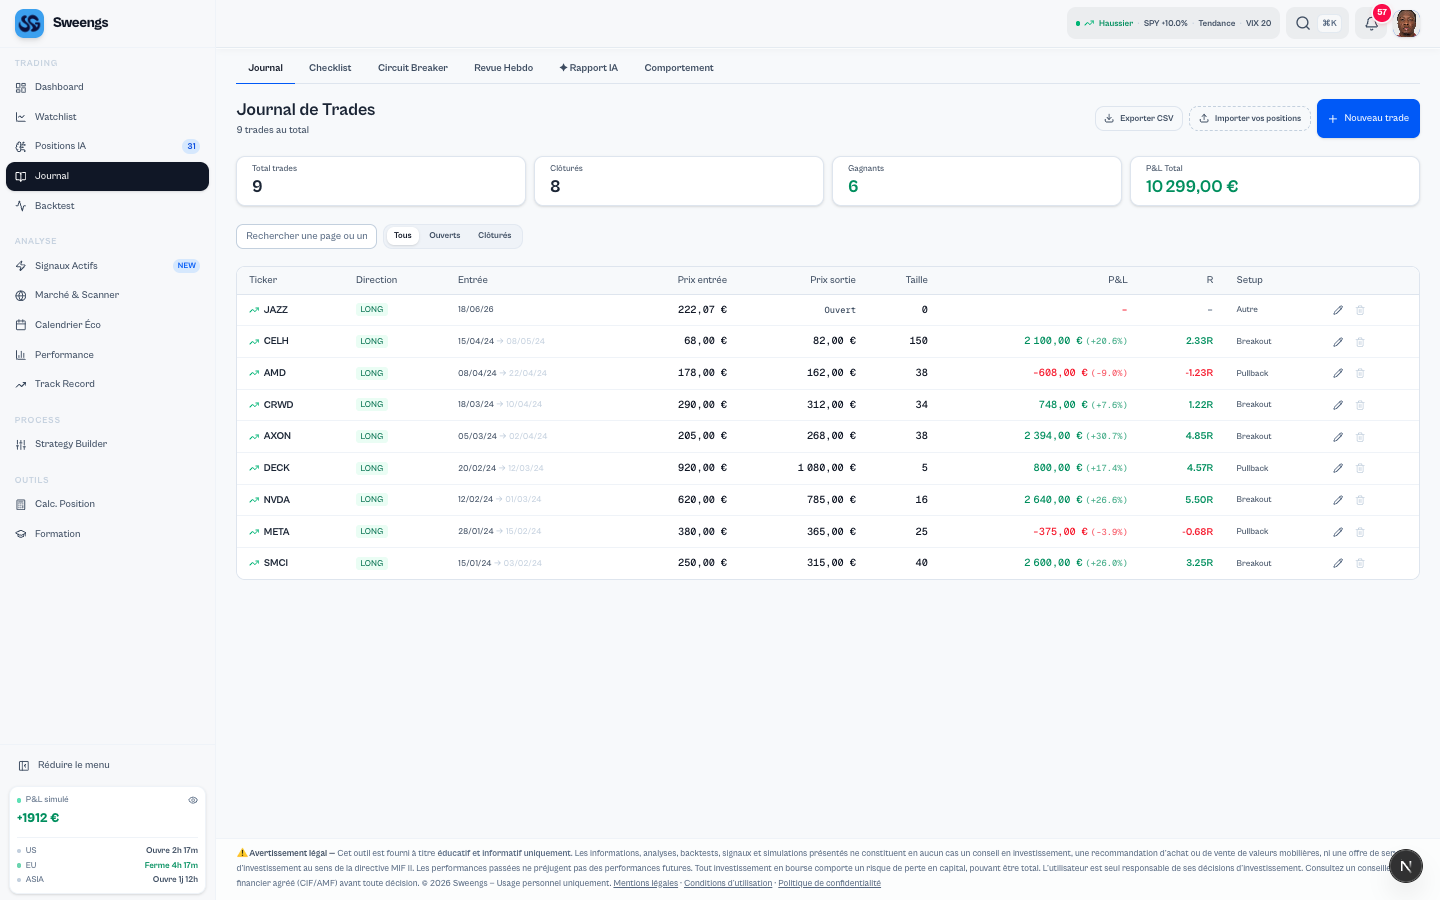Open Mentions légales link
The width and height of the screenshot is (1440, 900).
[645, 883]
